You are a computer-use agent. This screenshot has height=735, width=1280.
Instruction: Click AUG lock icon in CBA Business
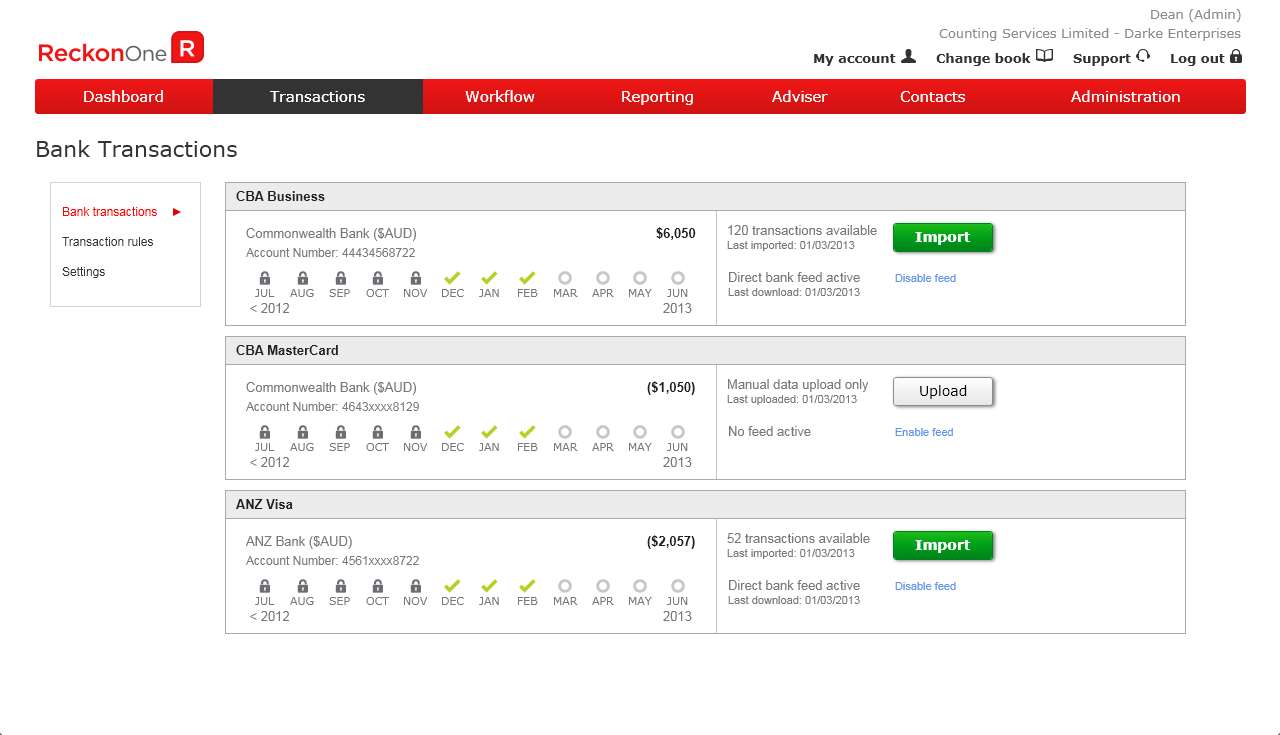[x=302, y=278]
